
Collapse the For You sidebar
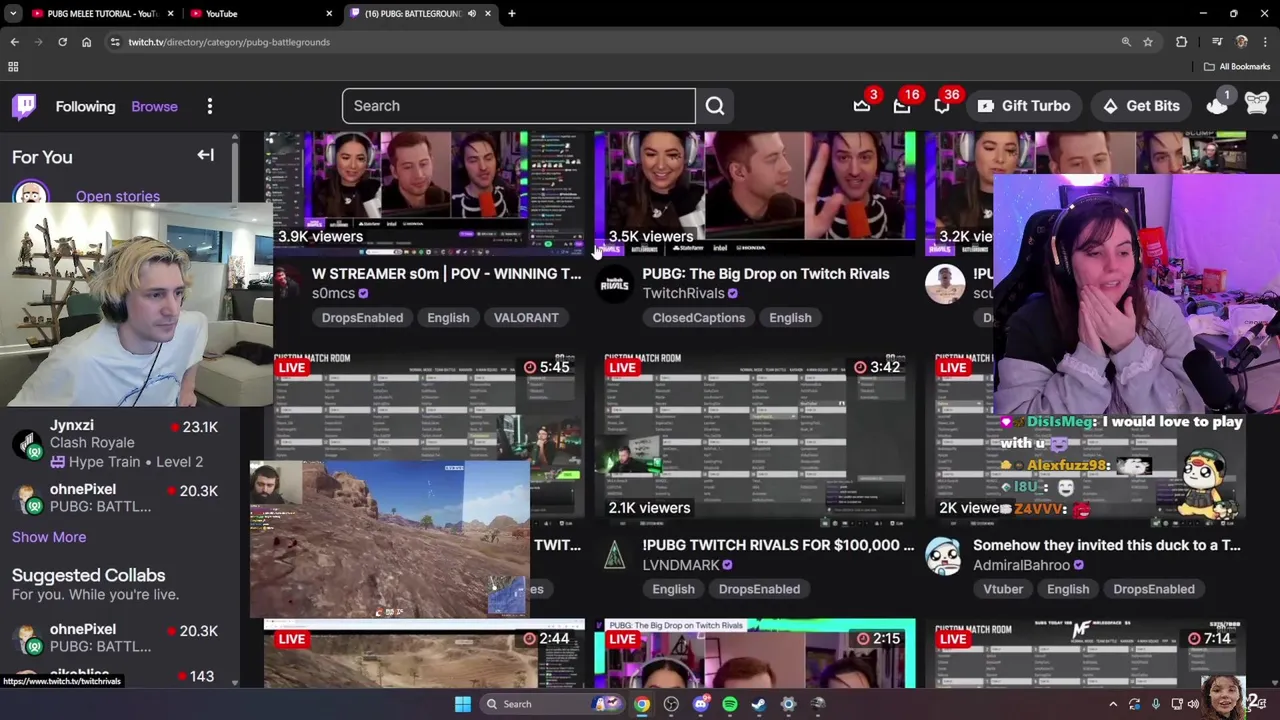tap(205, 155)
